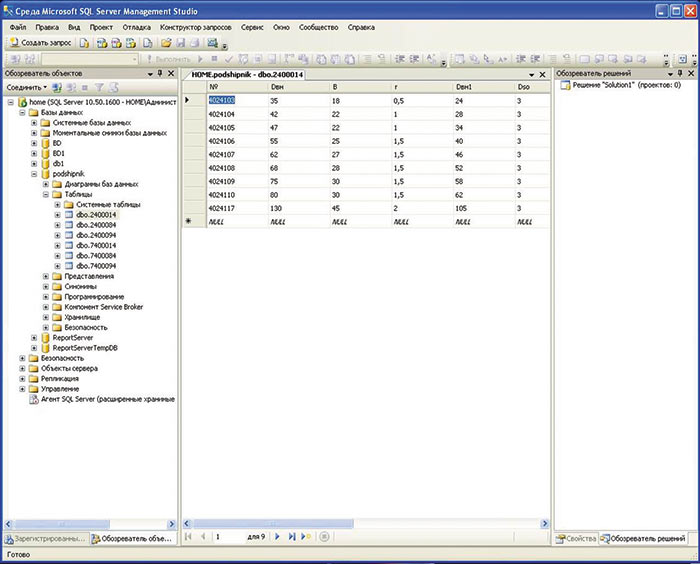Open Object Explorer window position dropdown arrow
The width and height of the screenshot is (700, 564).
click(x=150, y=74)
